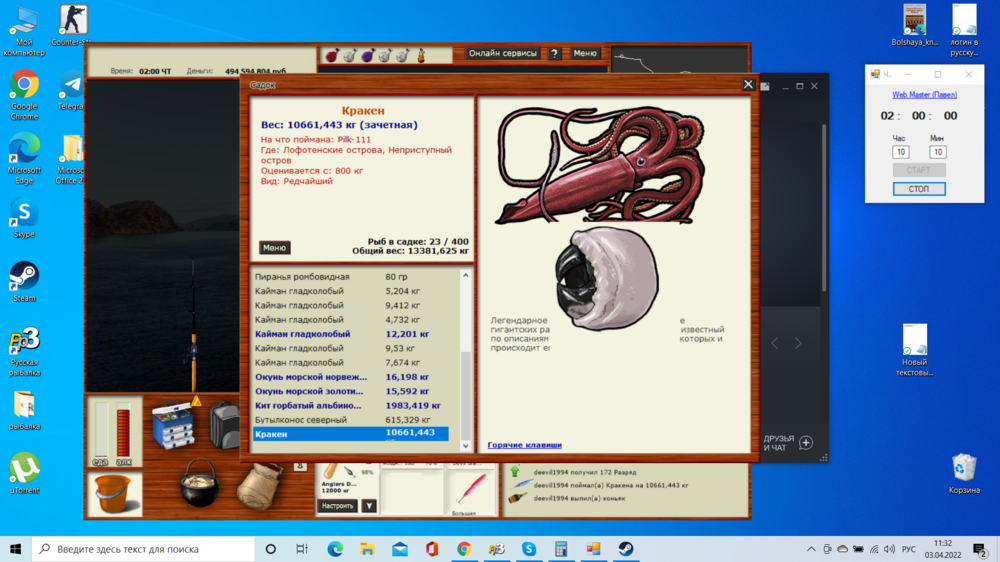Open Steam desktop shortcut

point(24,281)
